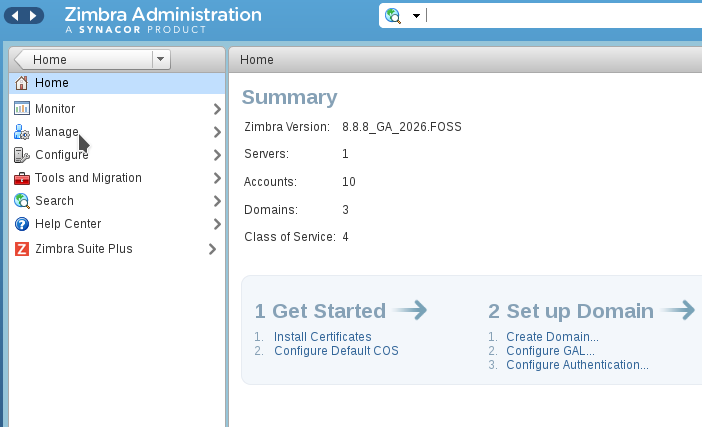Click the Zimbra Suite Plus Z icon
This screenshot has width=702, height=427.
(x=21, y=249)
